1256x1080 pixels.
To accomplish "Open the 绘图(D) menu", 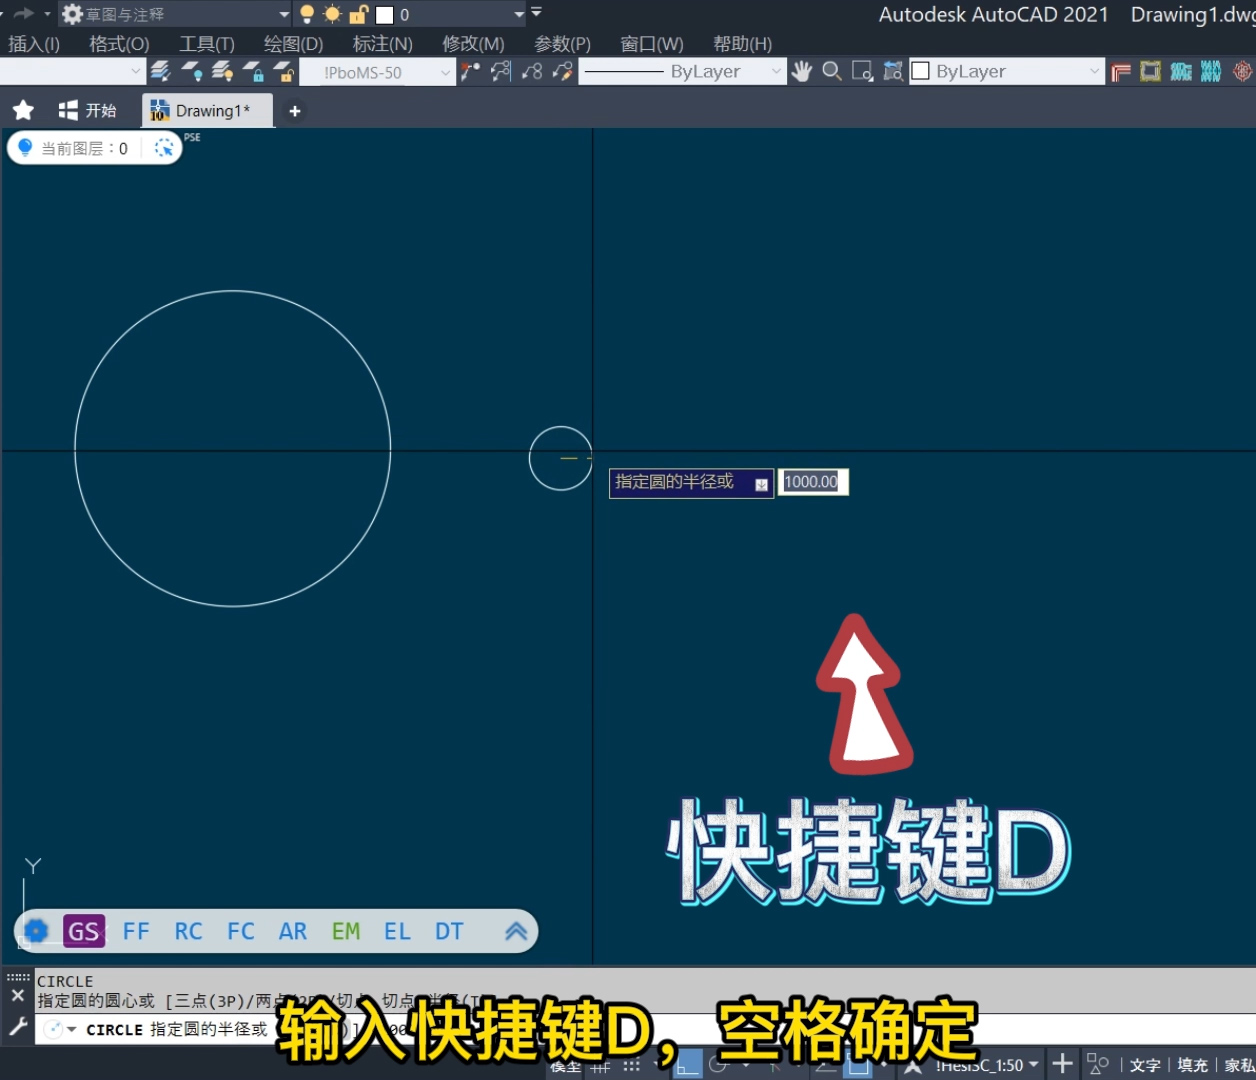I will 293,44.
